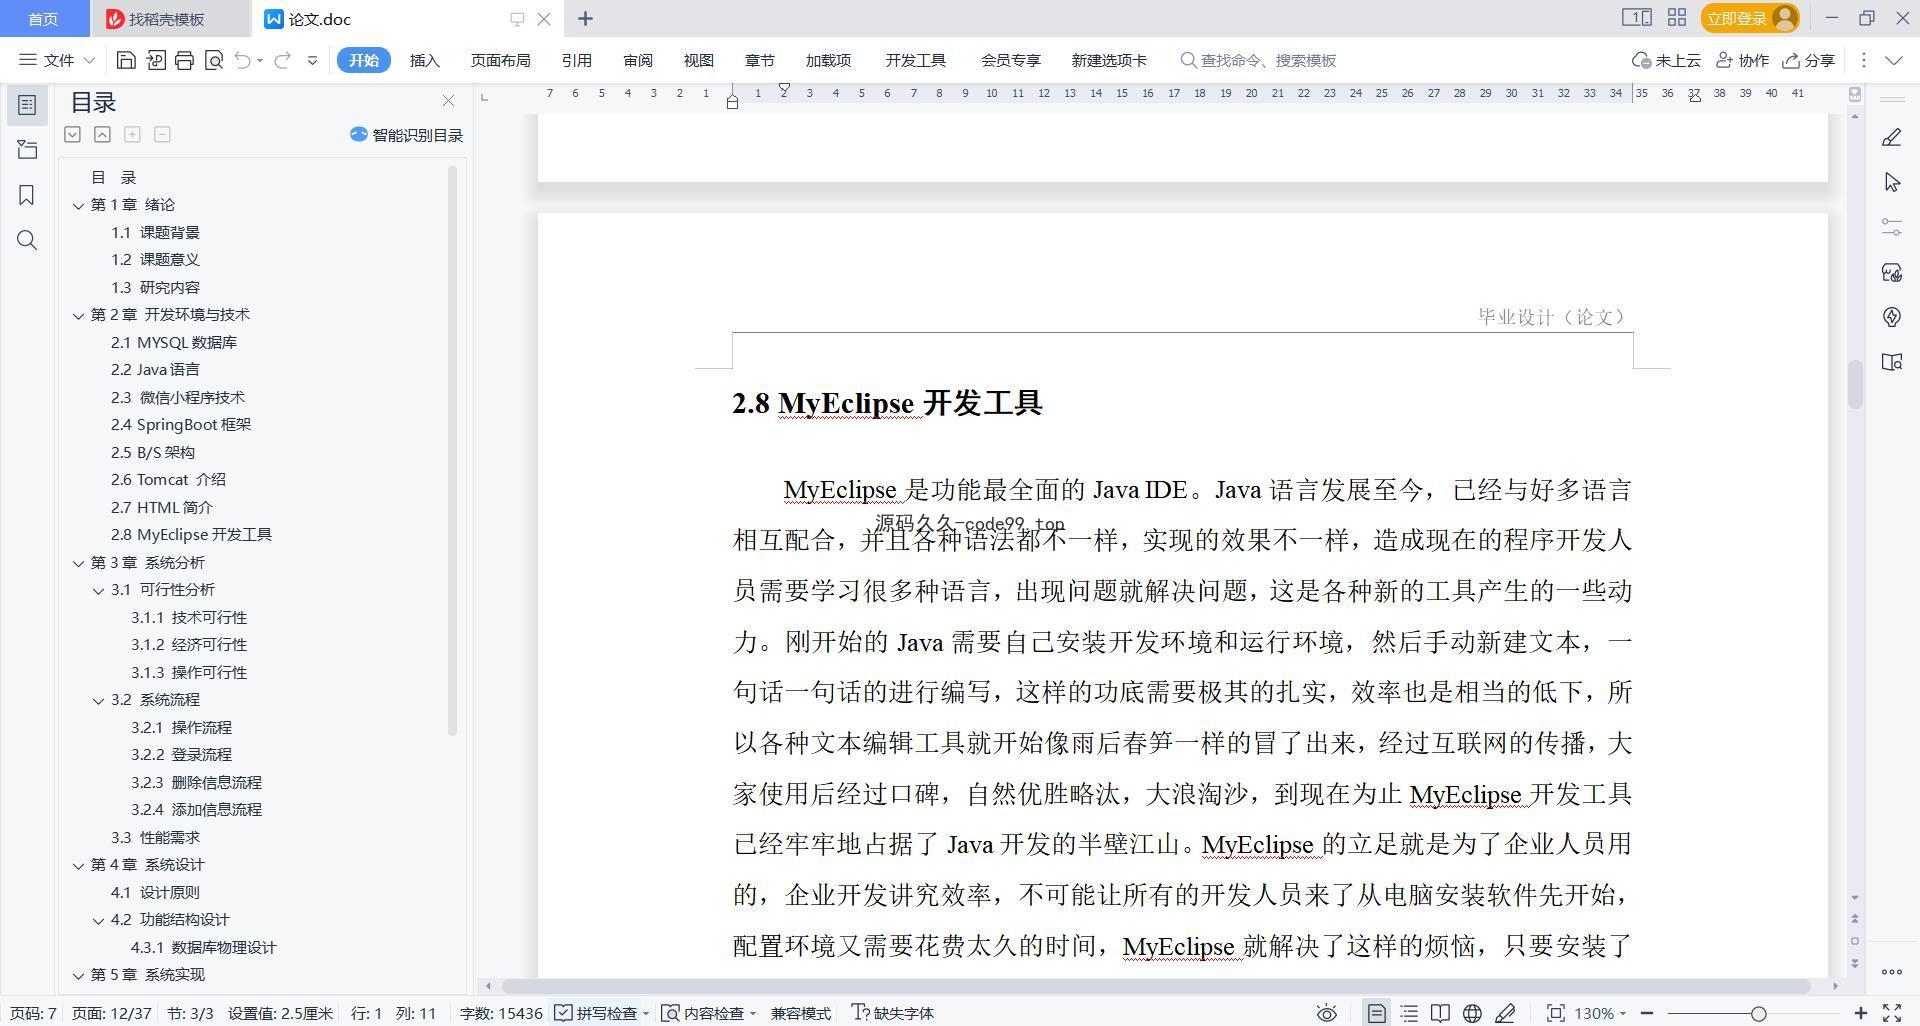The width and height of the screenshot is (1920, 1026).
Task: Click zoom out minus button
Action: pos(1647,1013)
